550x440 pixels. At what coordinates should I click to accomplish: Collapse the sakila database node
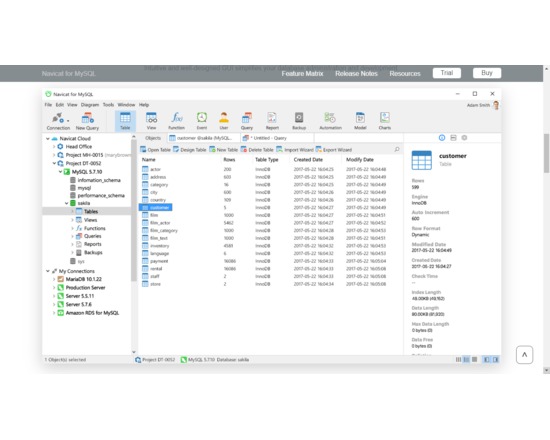pyautogui.click(x=66, y=203)
